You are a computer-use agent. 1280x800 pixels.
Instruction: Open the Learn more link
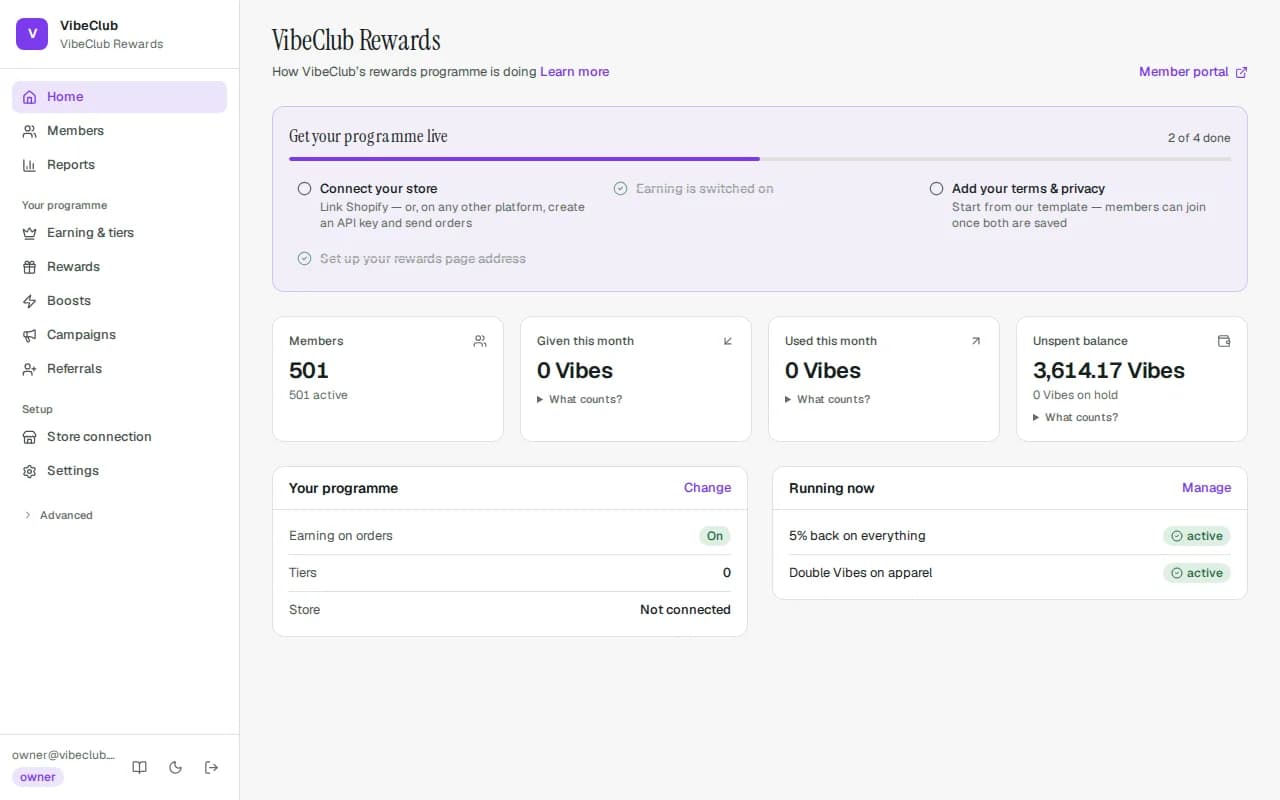575,71
